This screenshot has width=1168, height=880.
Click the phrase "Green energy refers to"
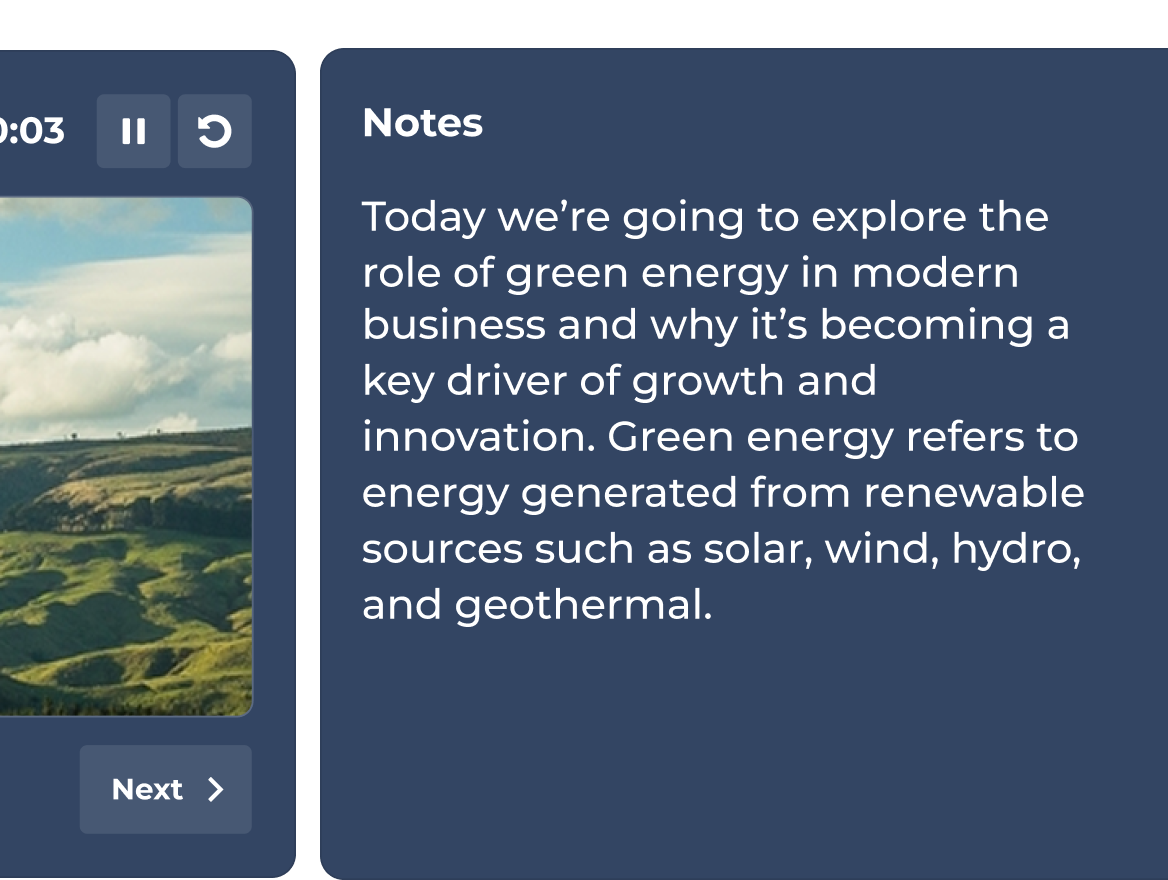[842, 438]
